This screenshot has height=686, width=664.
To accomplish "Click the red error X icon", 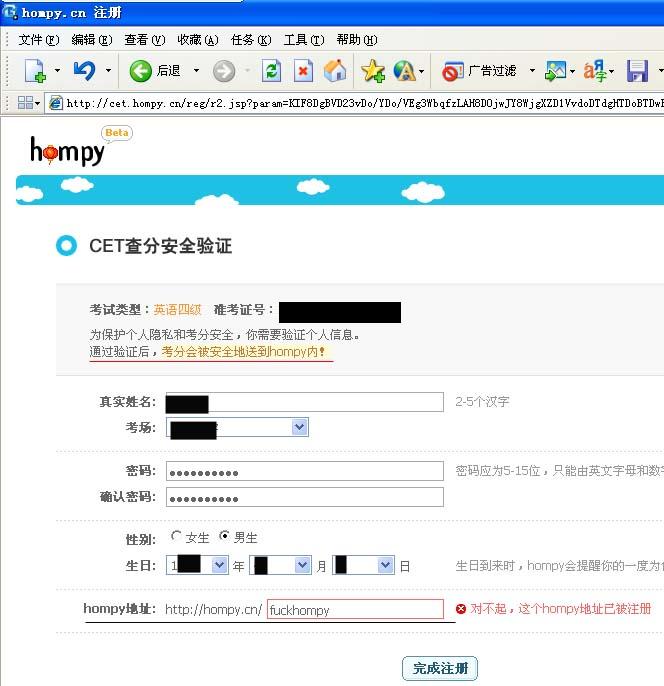I will pos(461,609).
